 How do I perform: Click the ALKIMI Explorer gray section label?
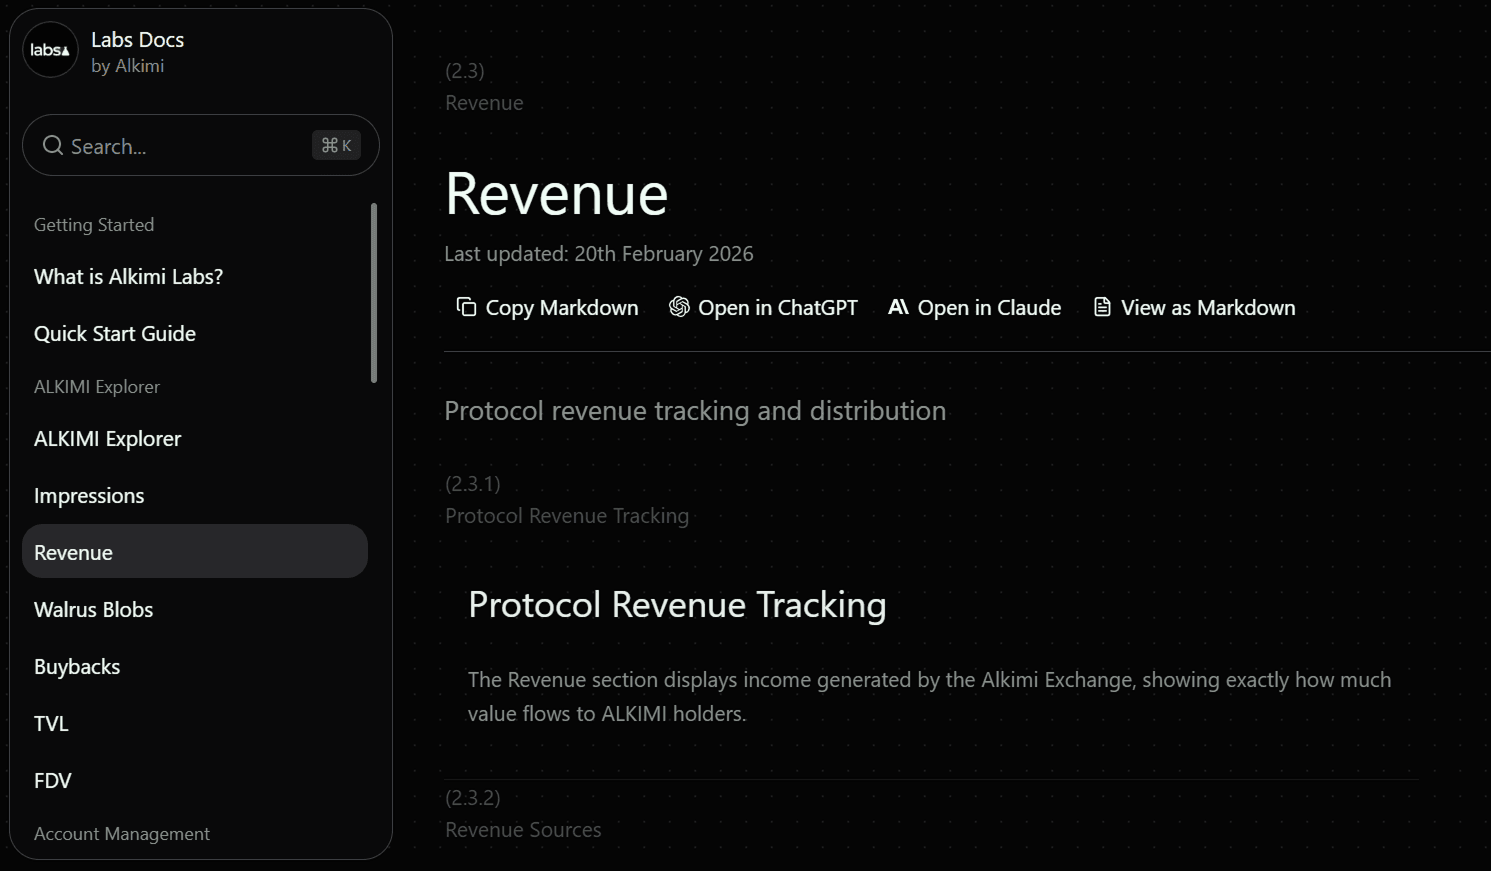tap(97, 387)
